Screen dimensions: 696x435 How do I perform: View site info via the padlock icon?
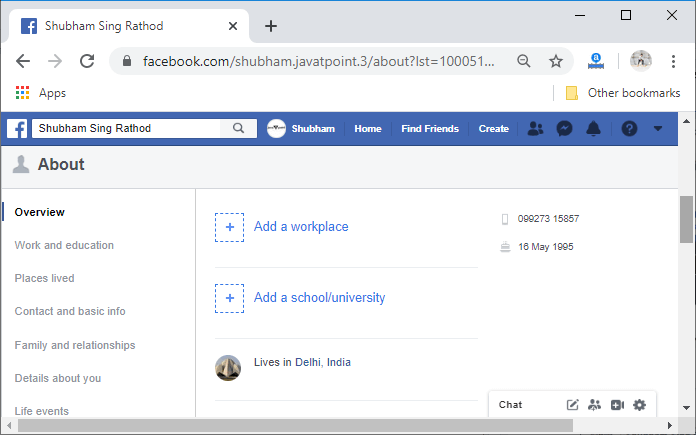tap(127, 61)
